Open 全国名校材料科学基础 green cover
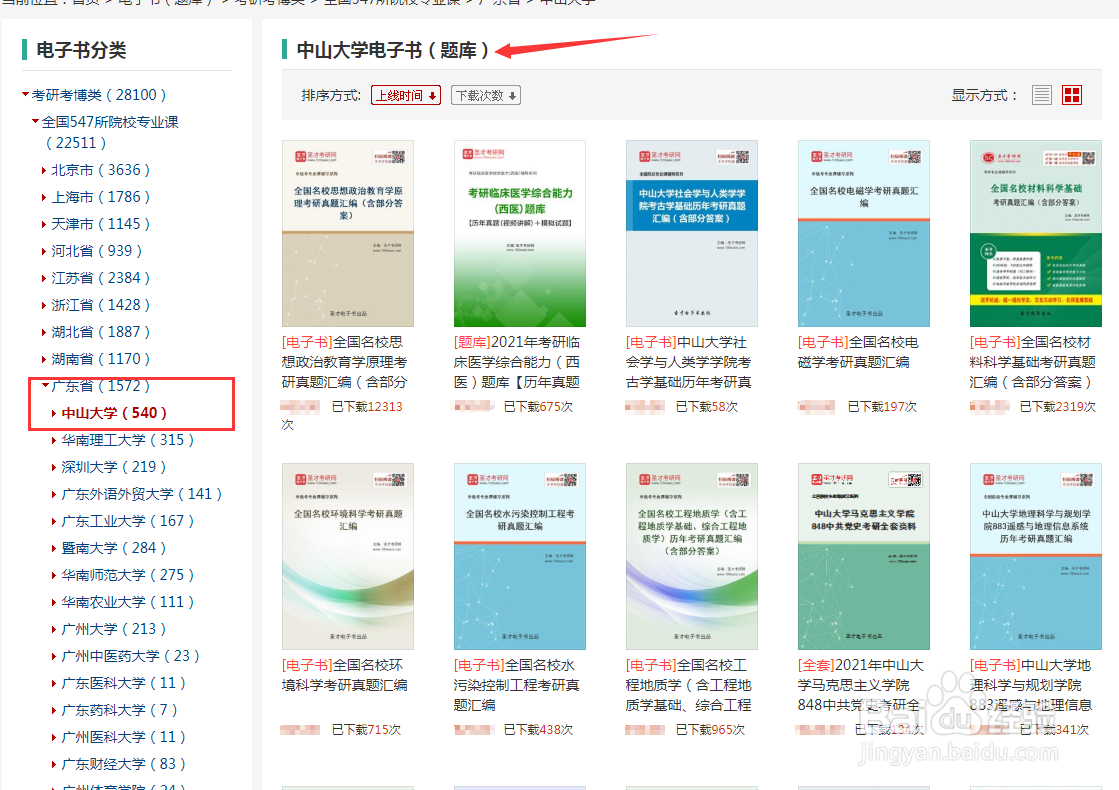This screenshot has height=790, width=1119. 1036,233
